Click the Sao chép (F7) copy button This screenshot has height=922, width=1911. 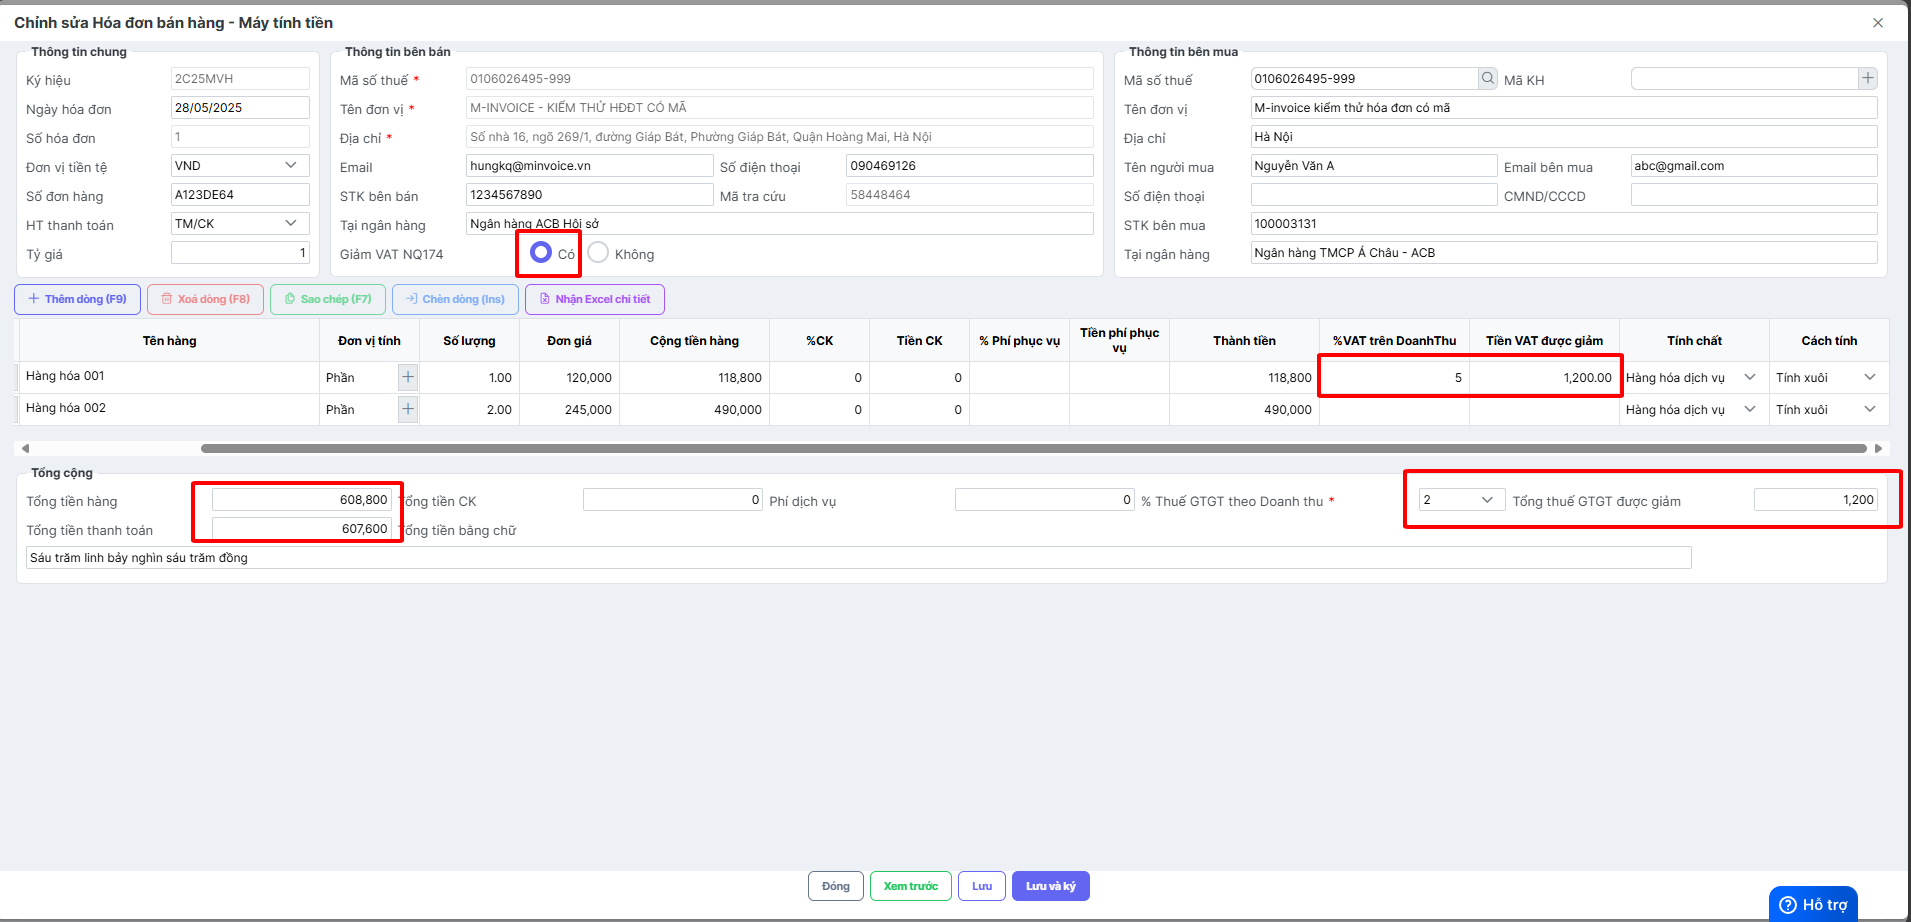(328, 299)
